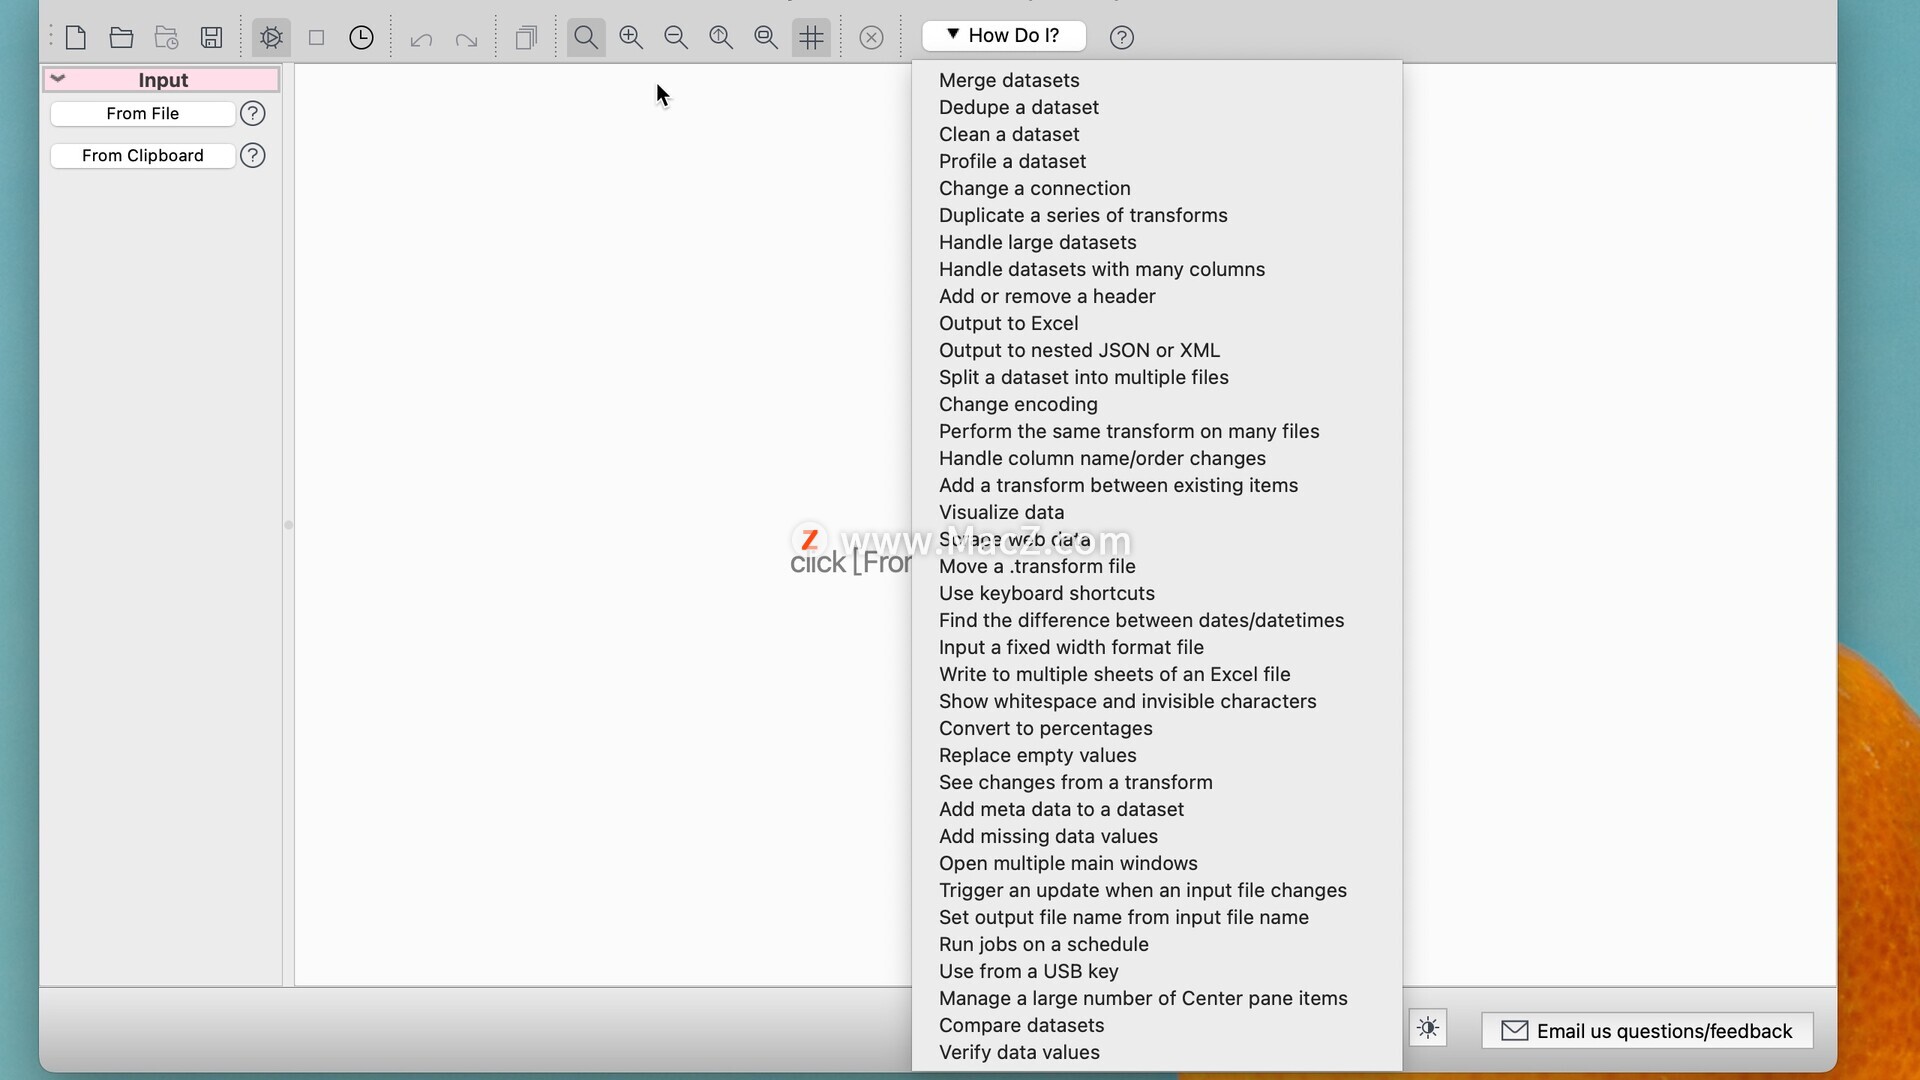Click the From File button
Screen dimensions: 1920x1080
(x=143, y=114)
